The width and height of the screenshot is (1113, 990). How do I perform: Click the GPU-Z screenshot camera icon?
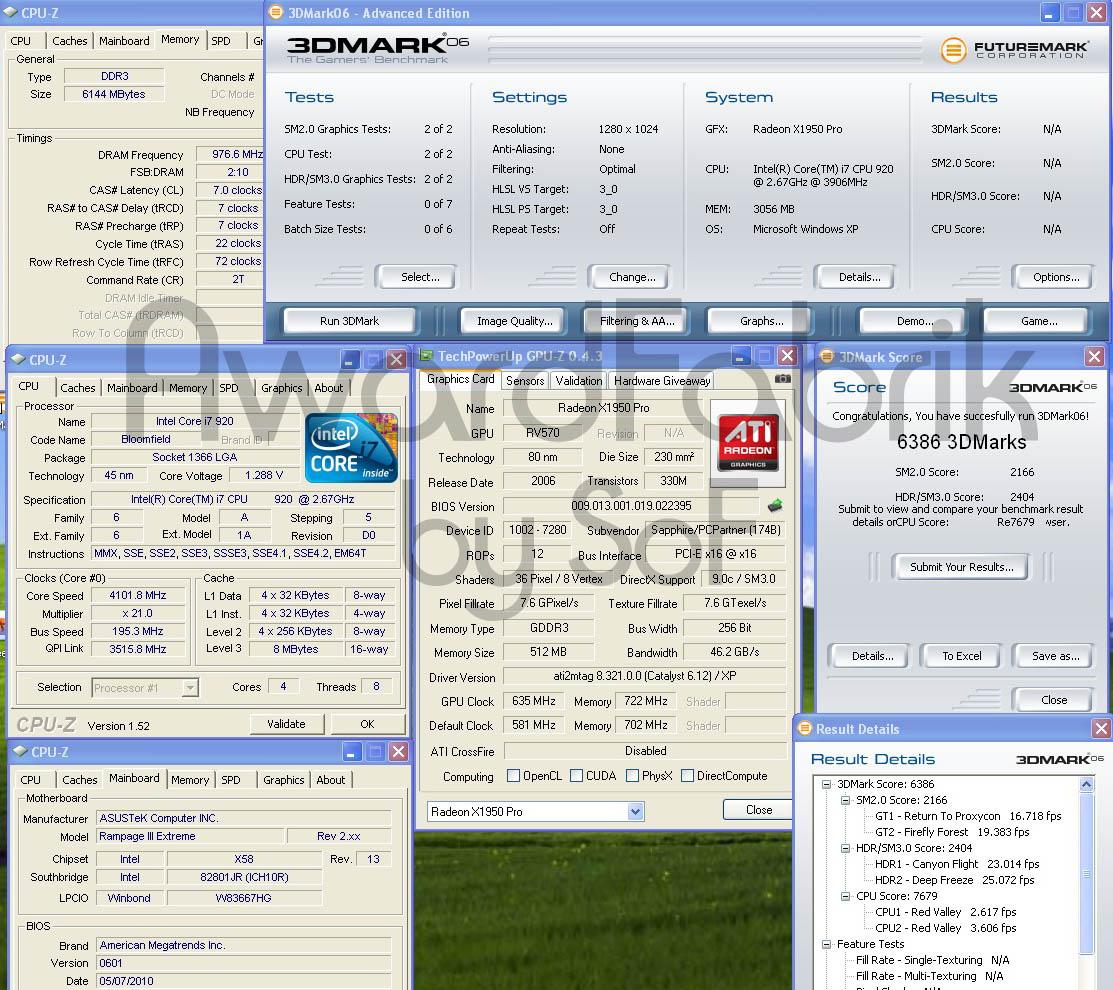click(x=782, y=379)
